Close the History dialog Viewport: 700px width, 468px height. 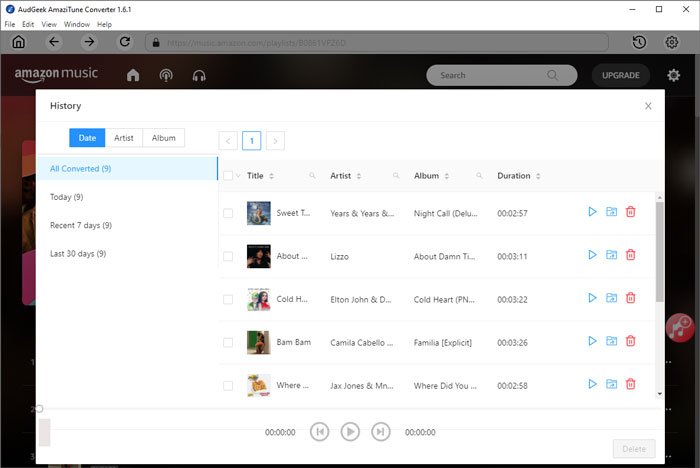pos(648,106)
